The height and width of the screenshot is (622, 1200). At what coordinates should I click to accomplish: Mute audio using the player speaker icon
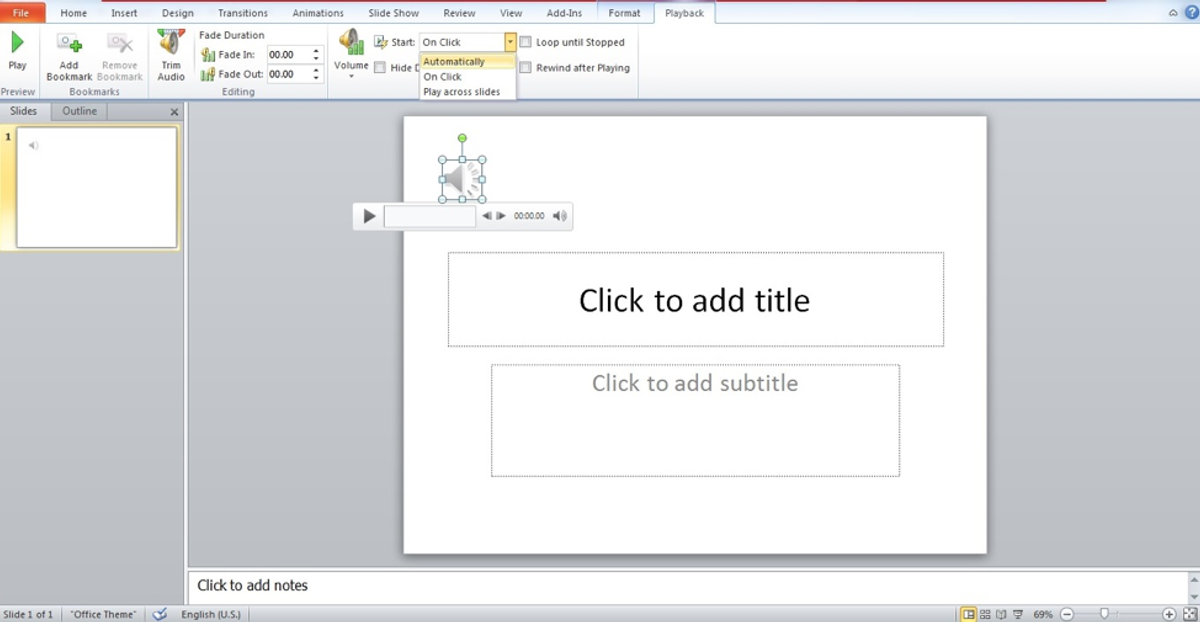(560, 216)
